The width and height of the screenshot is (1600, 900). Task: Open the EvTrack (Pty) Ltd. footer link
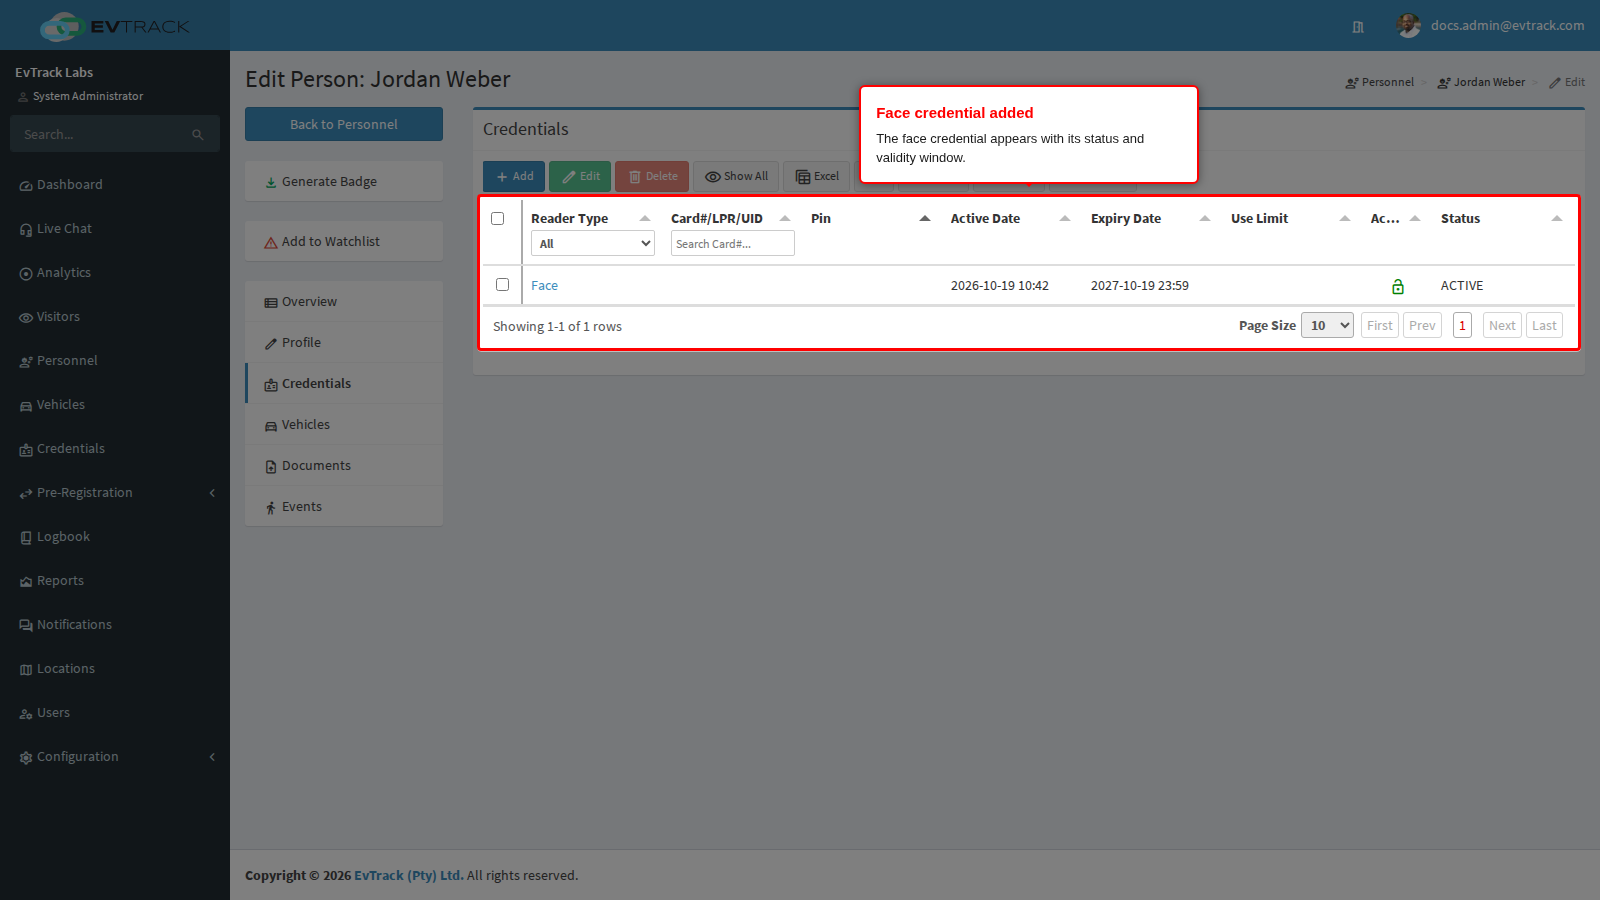[409, 875]
